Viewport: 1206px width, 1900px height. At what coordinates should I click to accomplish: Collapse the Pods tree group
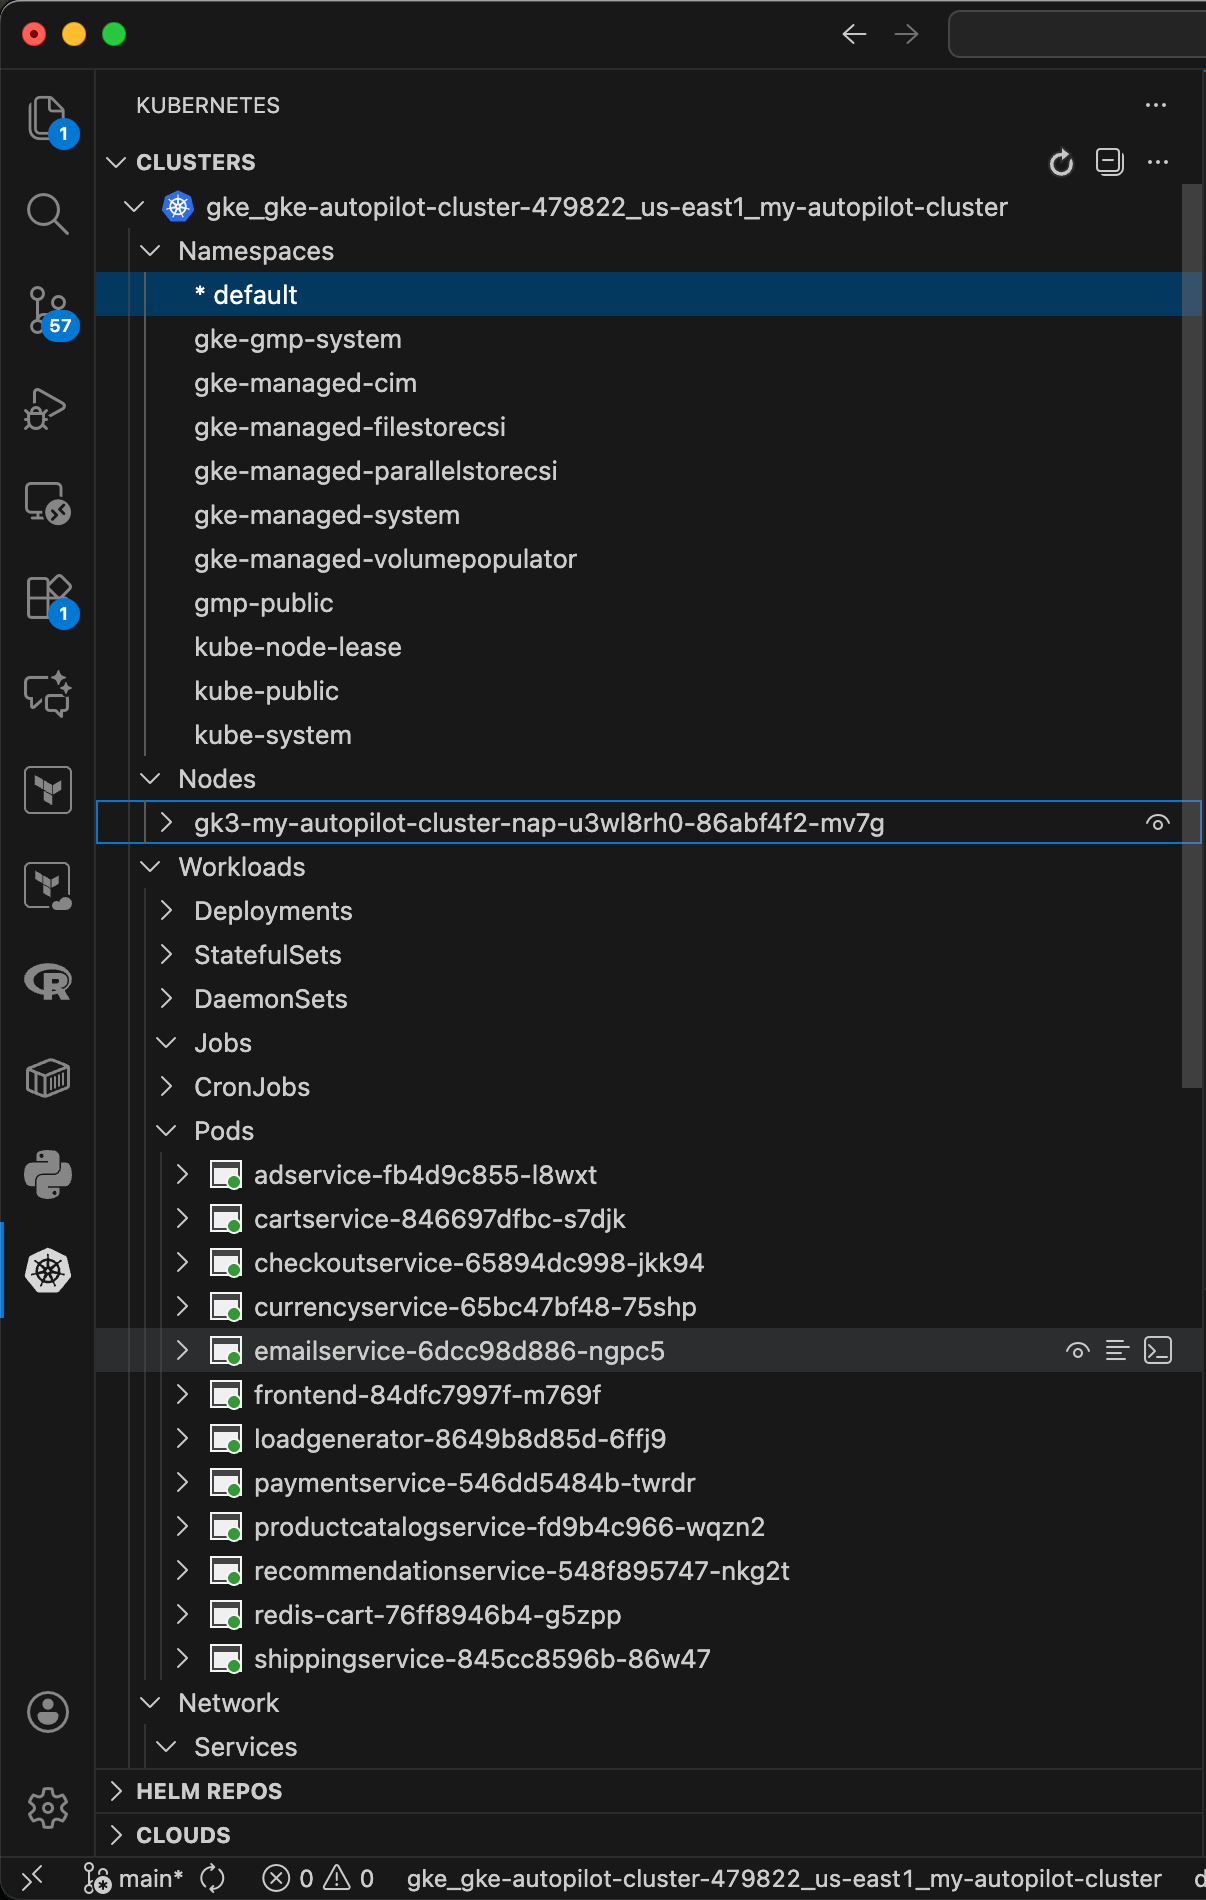coord(167,1131)
